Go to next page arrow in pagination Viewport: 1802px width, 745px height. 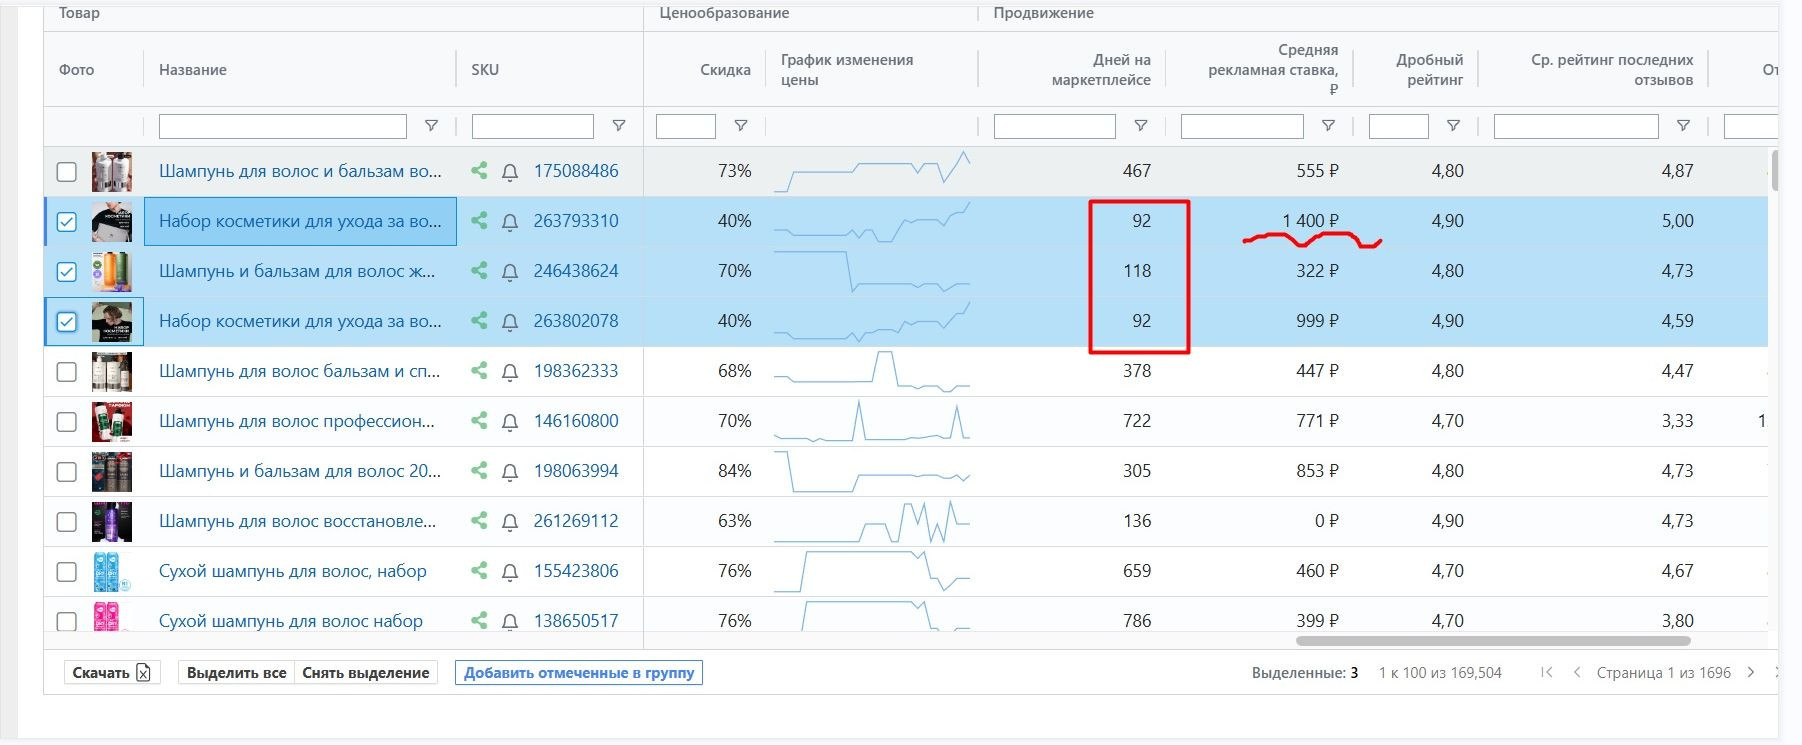click(1750, 673)
